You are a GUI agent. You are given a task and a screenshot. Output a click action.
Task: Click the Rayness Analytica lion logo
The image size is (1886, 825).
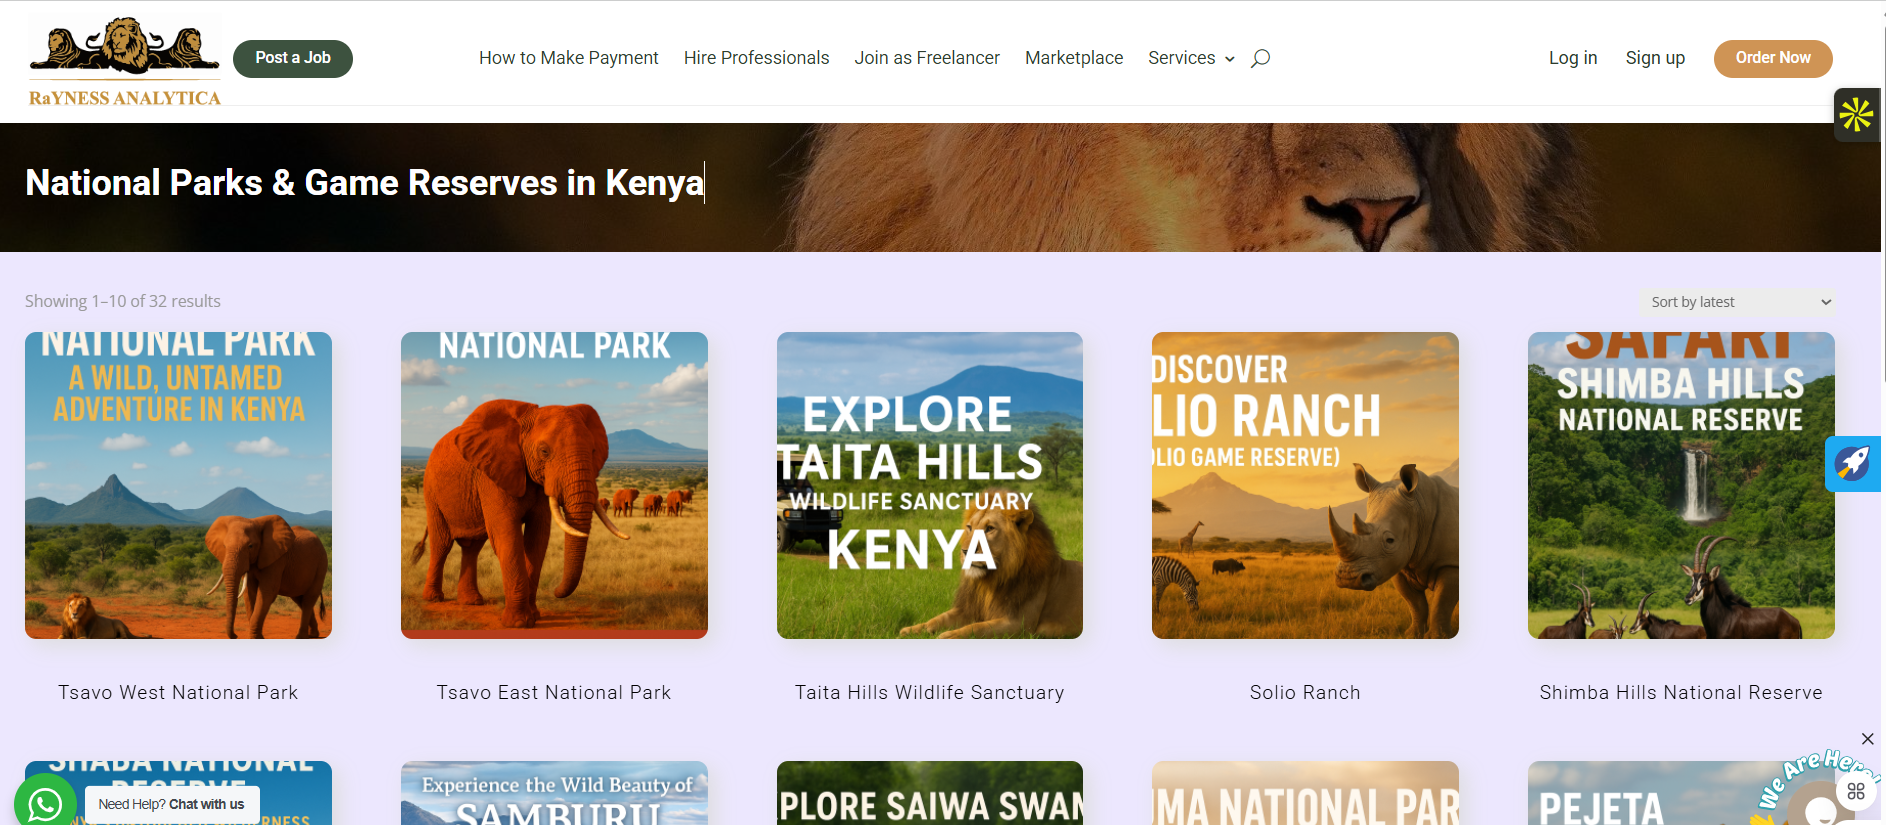(125, 60)
